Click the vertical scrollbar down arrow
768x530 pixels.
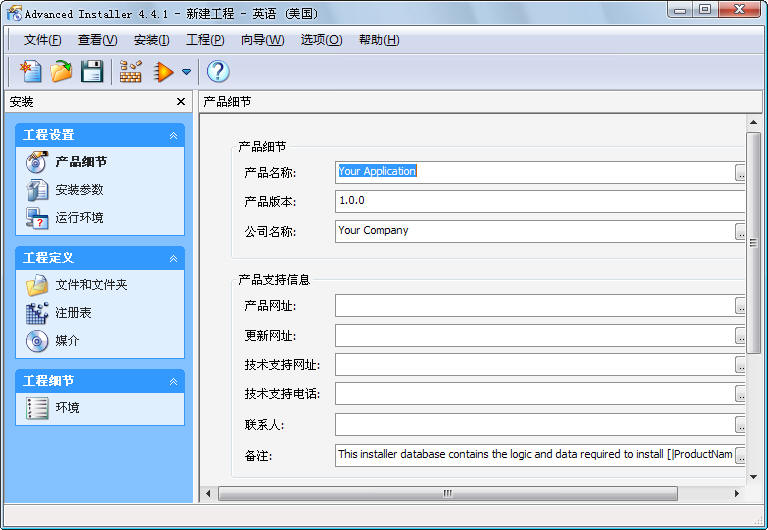click(x=753, y=477)
